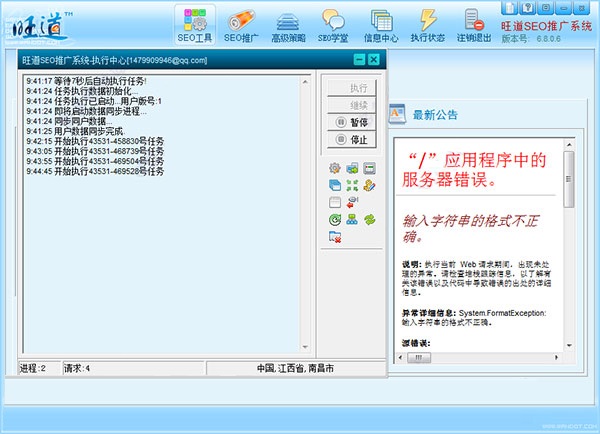The image size is (600, 434).
Task: Click the four green arrows expand icon
Action: click(352, 185)
